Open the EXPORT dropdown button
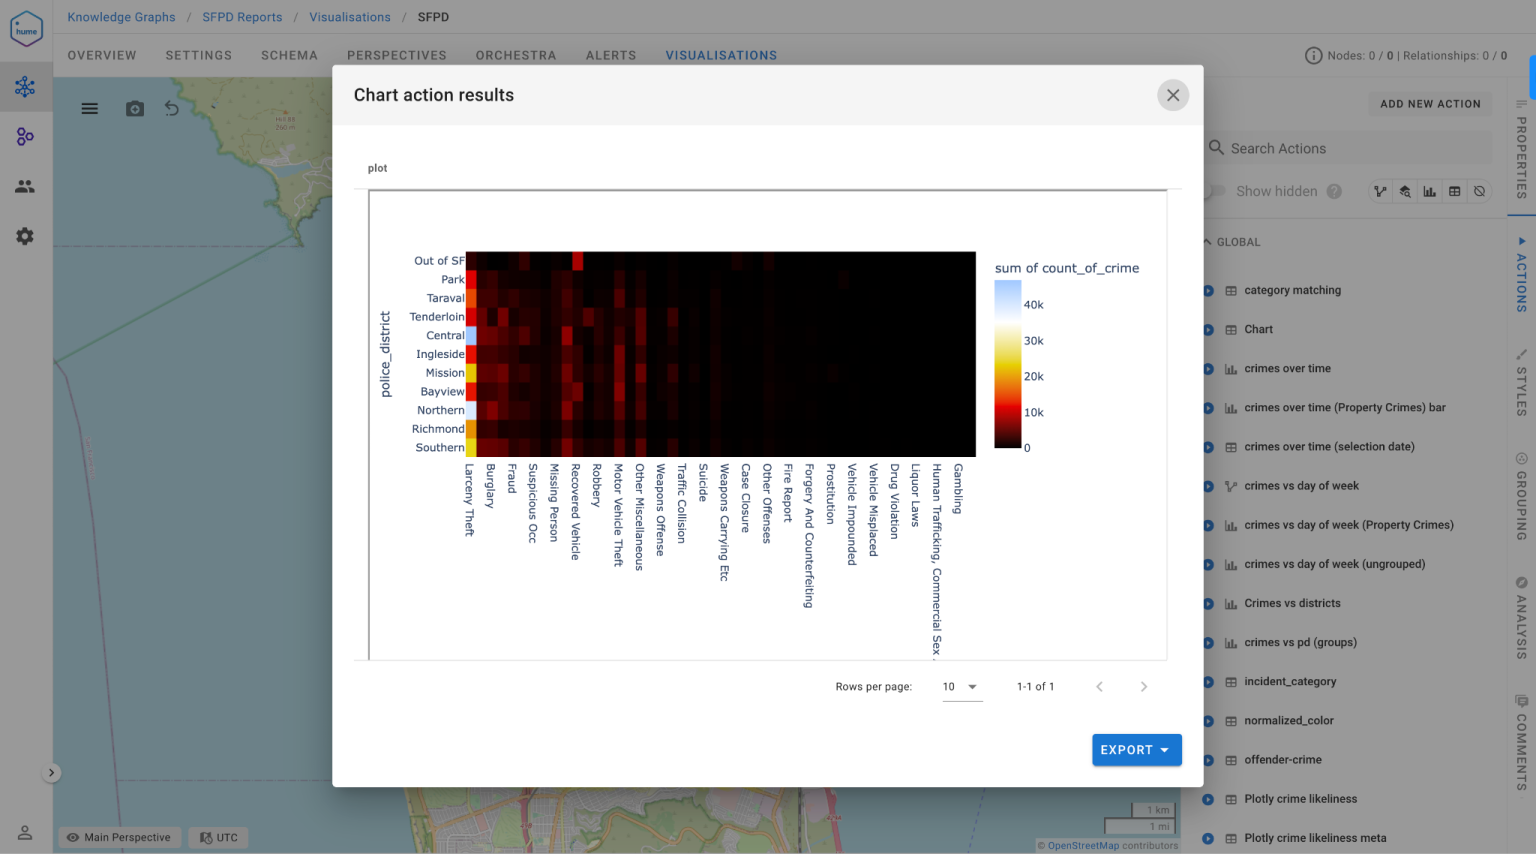 [1136, 750]
